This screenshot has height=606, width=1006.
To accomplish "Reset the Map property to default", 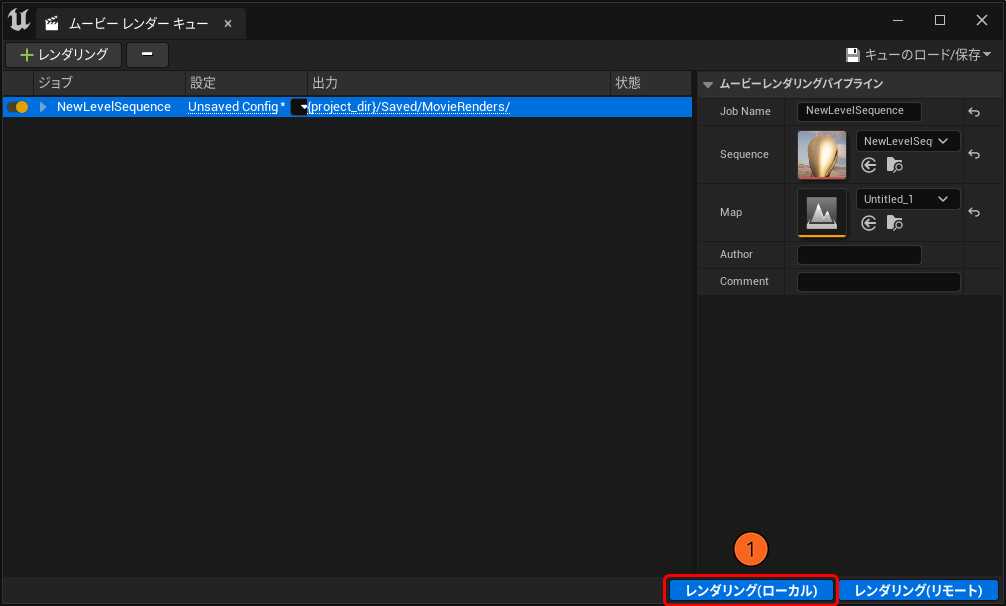I will (975, 213).
